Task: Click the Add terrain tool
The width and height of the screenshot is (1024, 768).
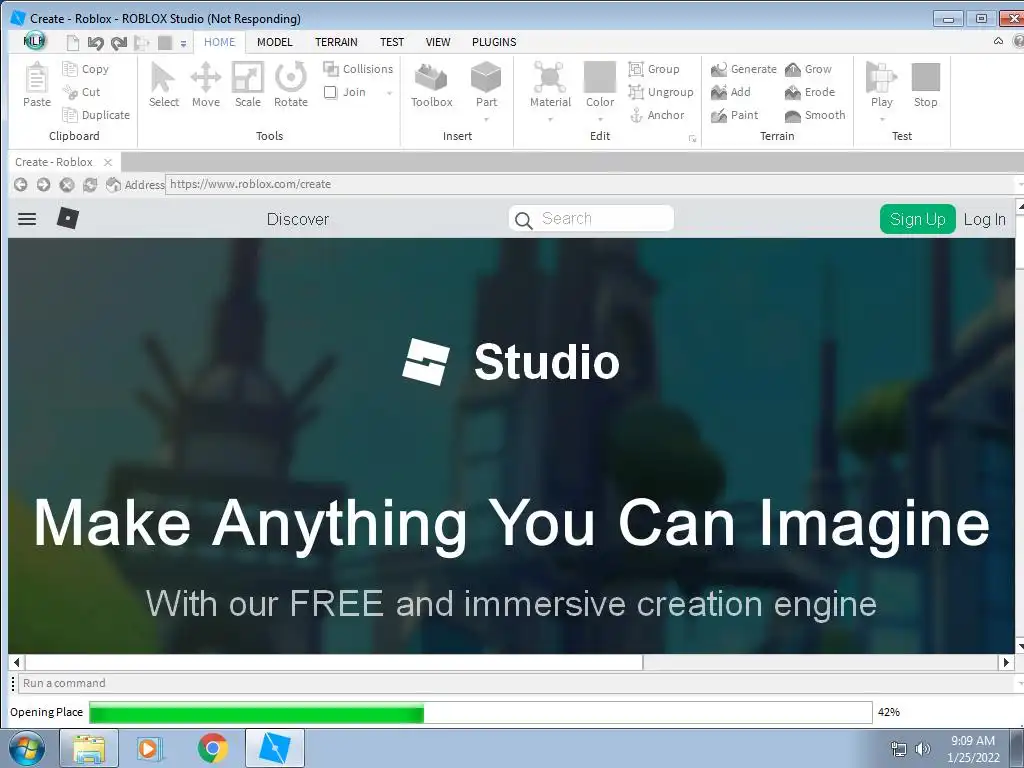Action: 731,92
